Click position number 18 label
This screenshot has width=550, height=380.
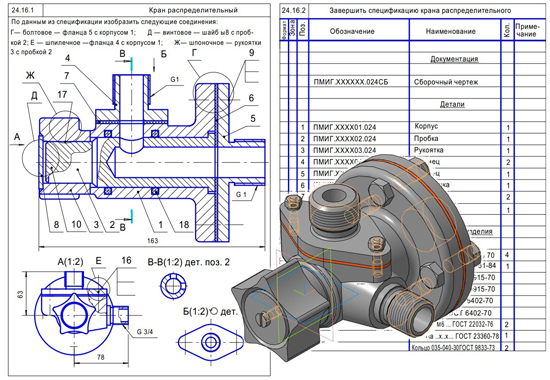(x=184, y=225)
